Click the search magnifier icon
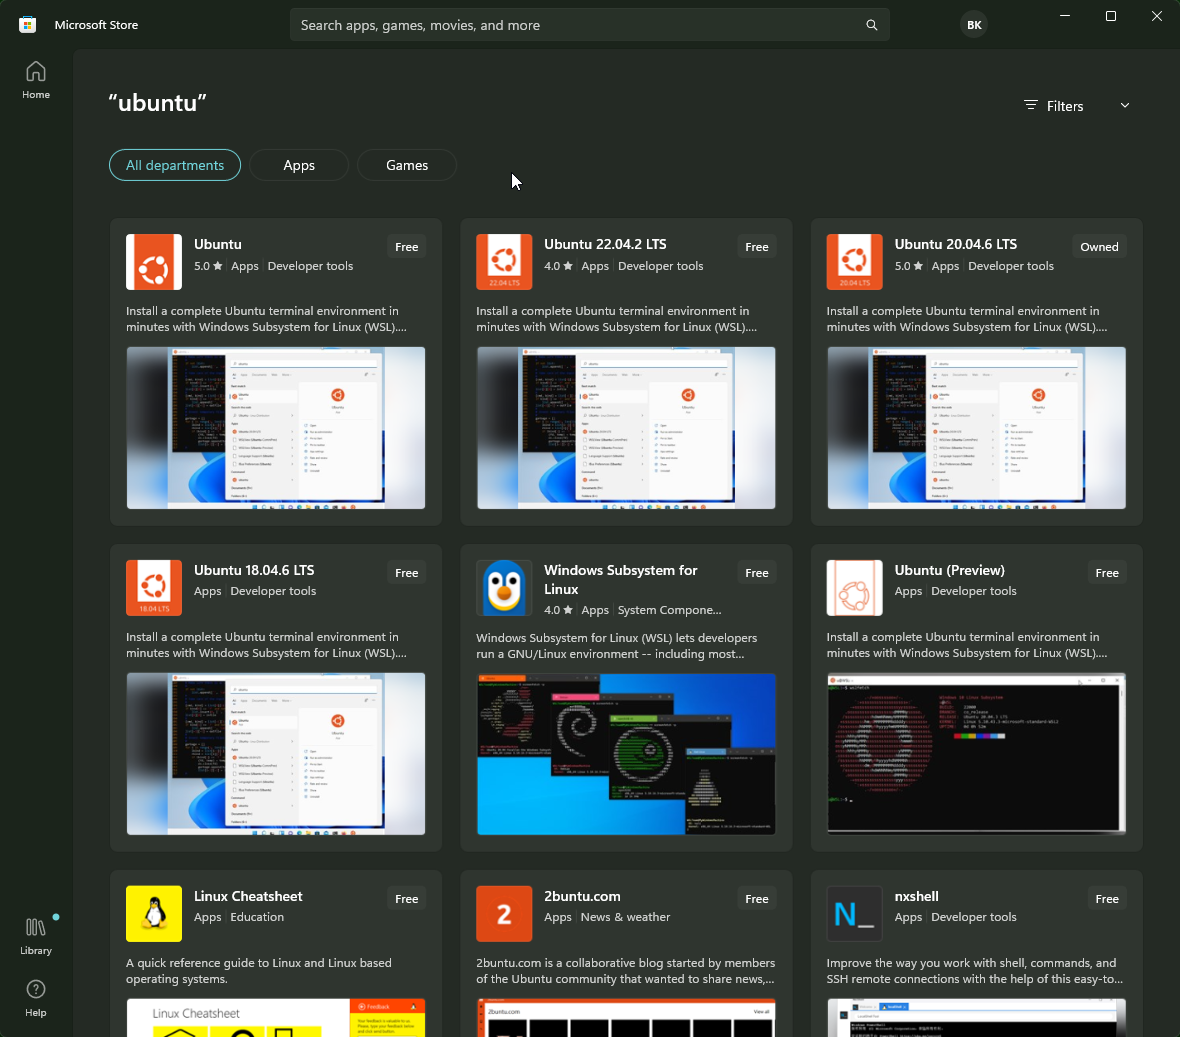Viewport: 1180px width, 1037px height. pos(871,25)
